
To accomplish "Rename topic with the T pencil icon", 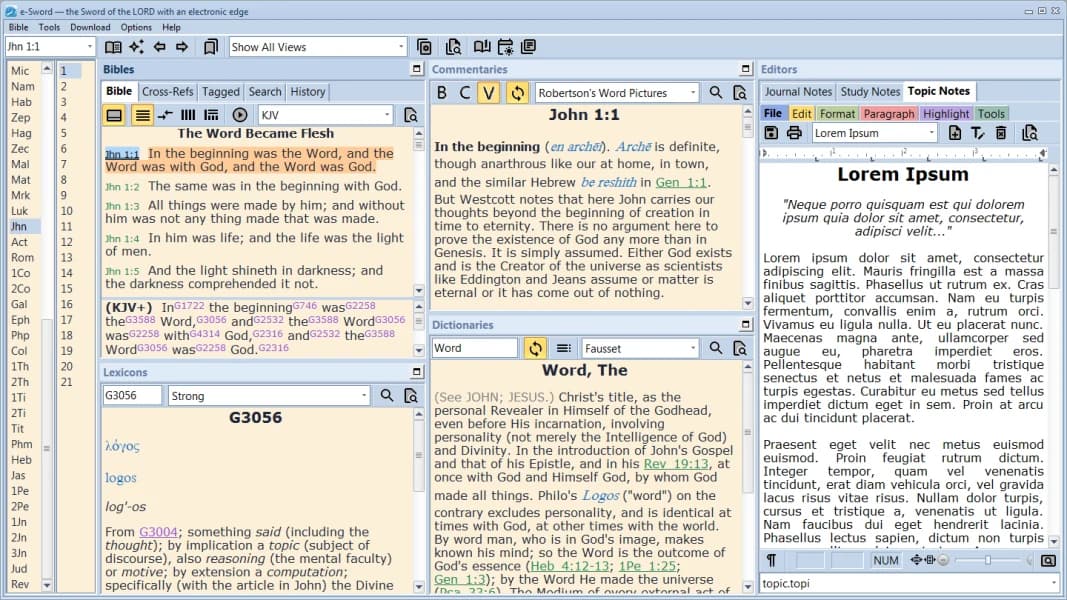I will 978,133.
